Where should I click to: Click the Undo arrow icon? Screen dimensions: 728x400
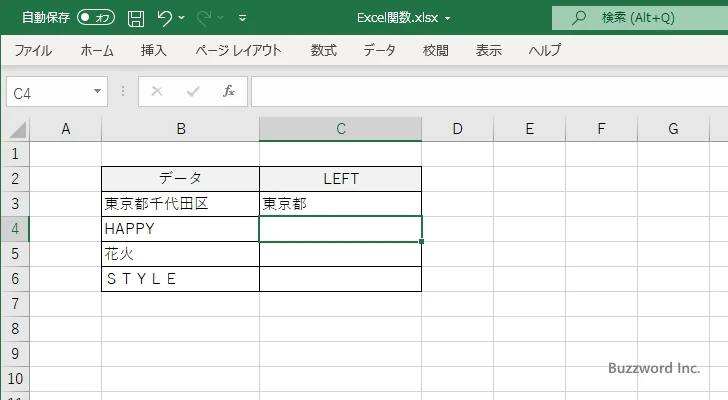(x=164, y=18)
